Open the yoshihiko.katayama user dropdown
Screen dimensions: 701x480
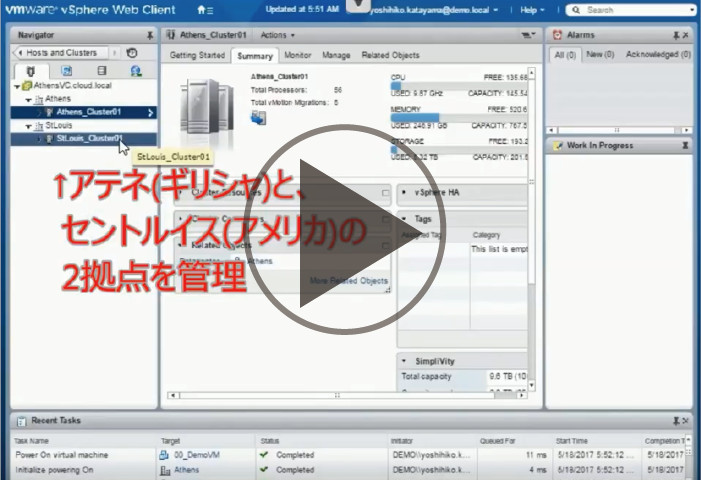(433, 10)
